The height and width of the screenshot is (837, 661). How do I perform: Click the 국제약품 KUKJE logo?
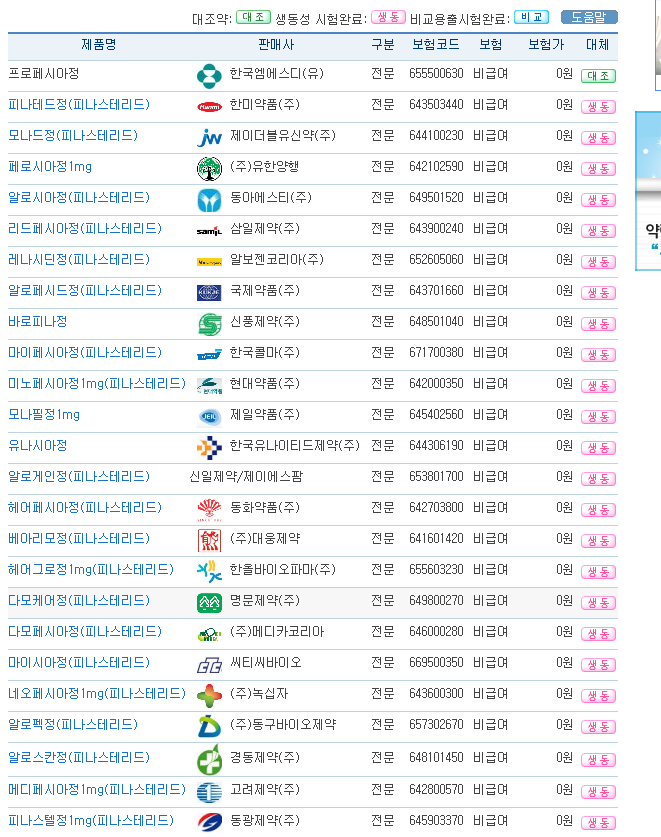(209, 293)
